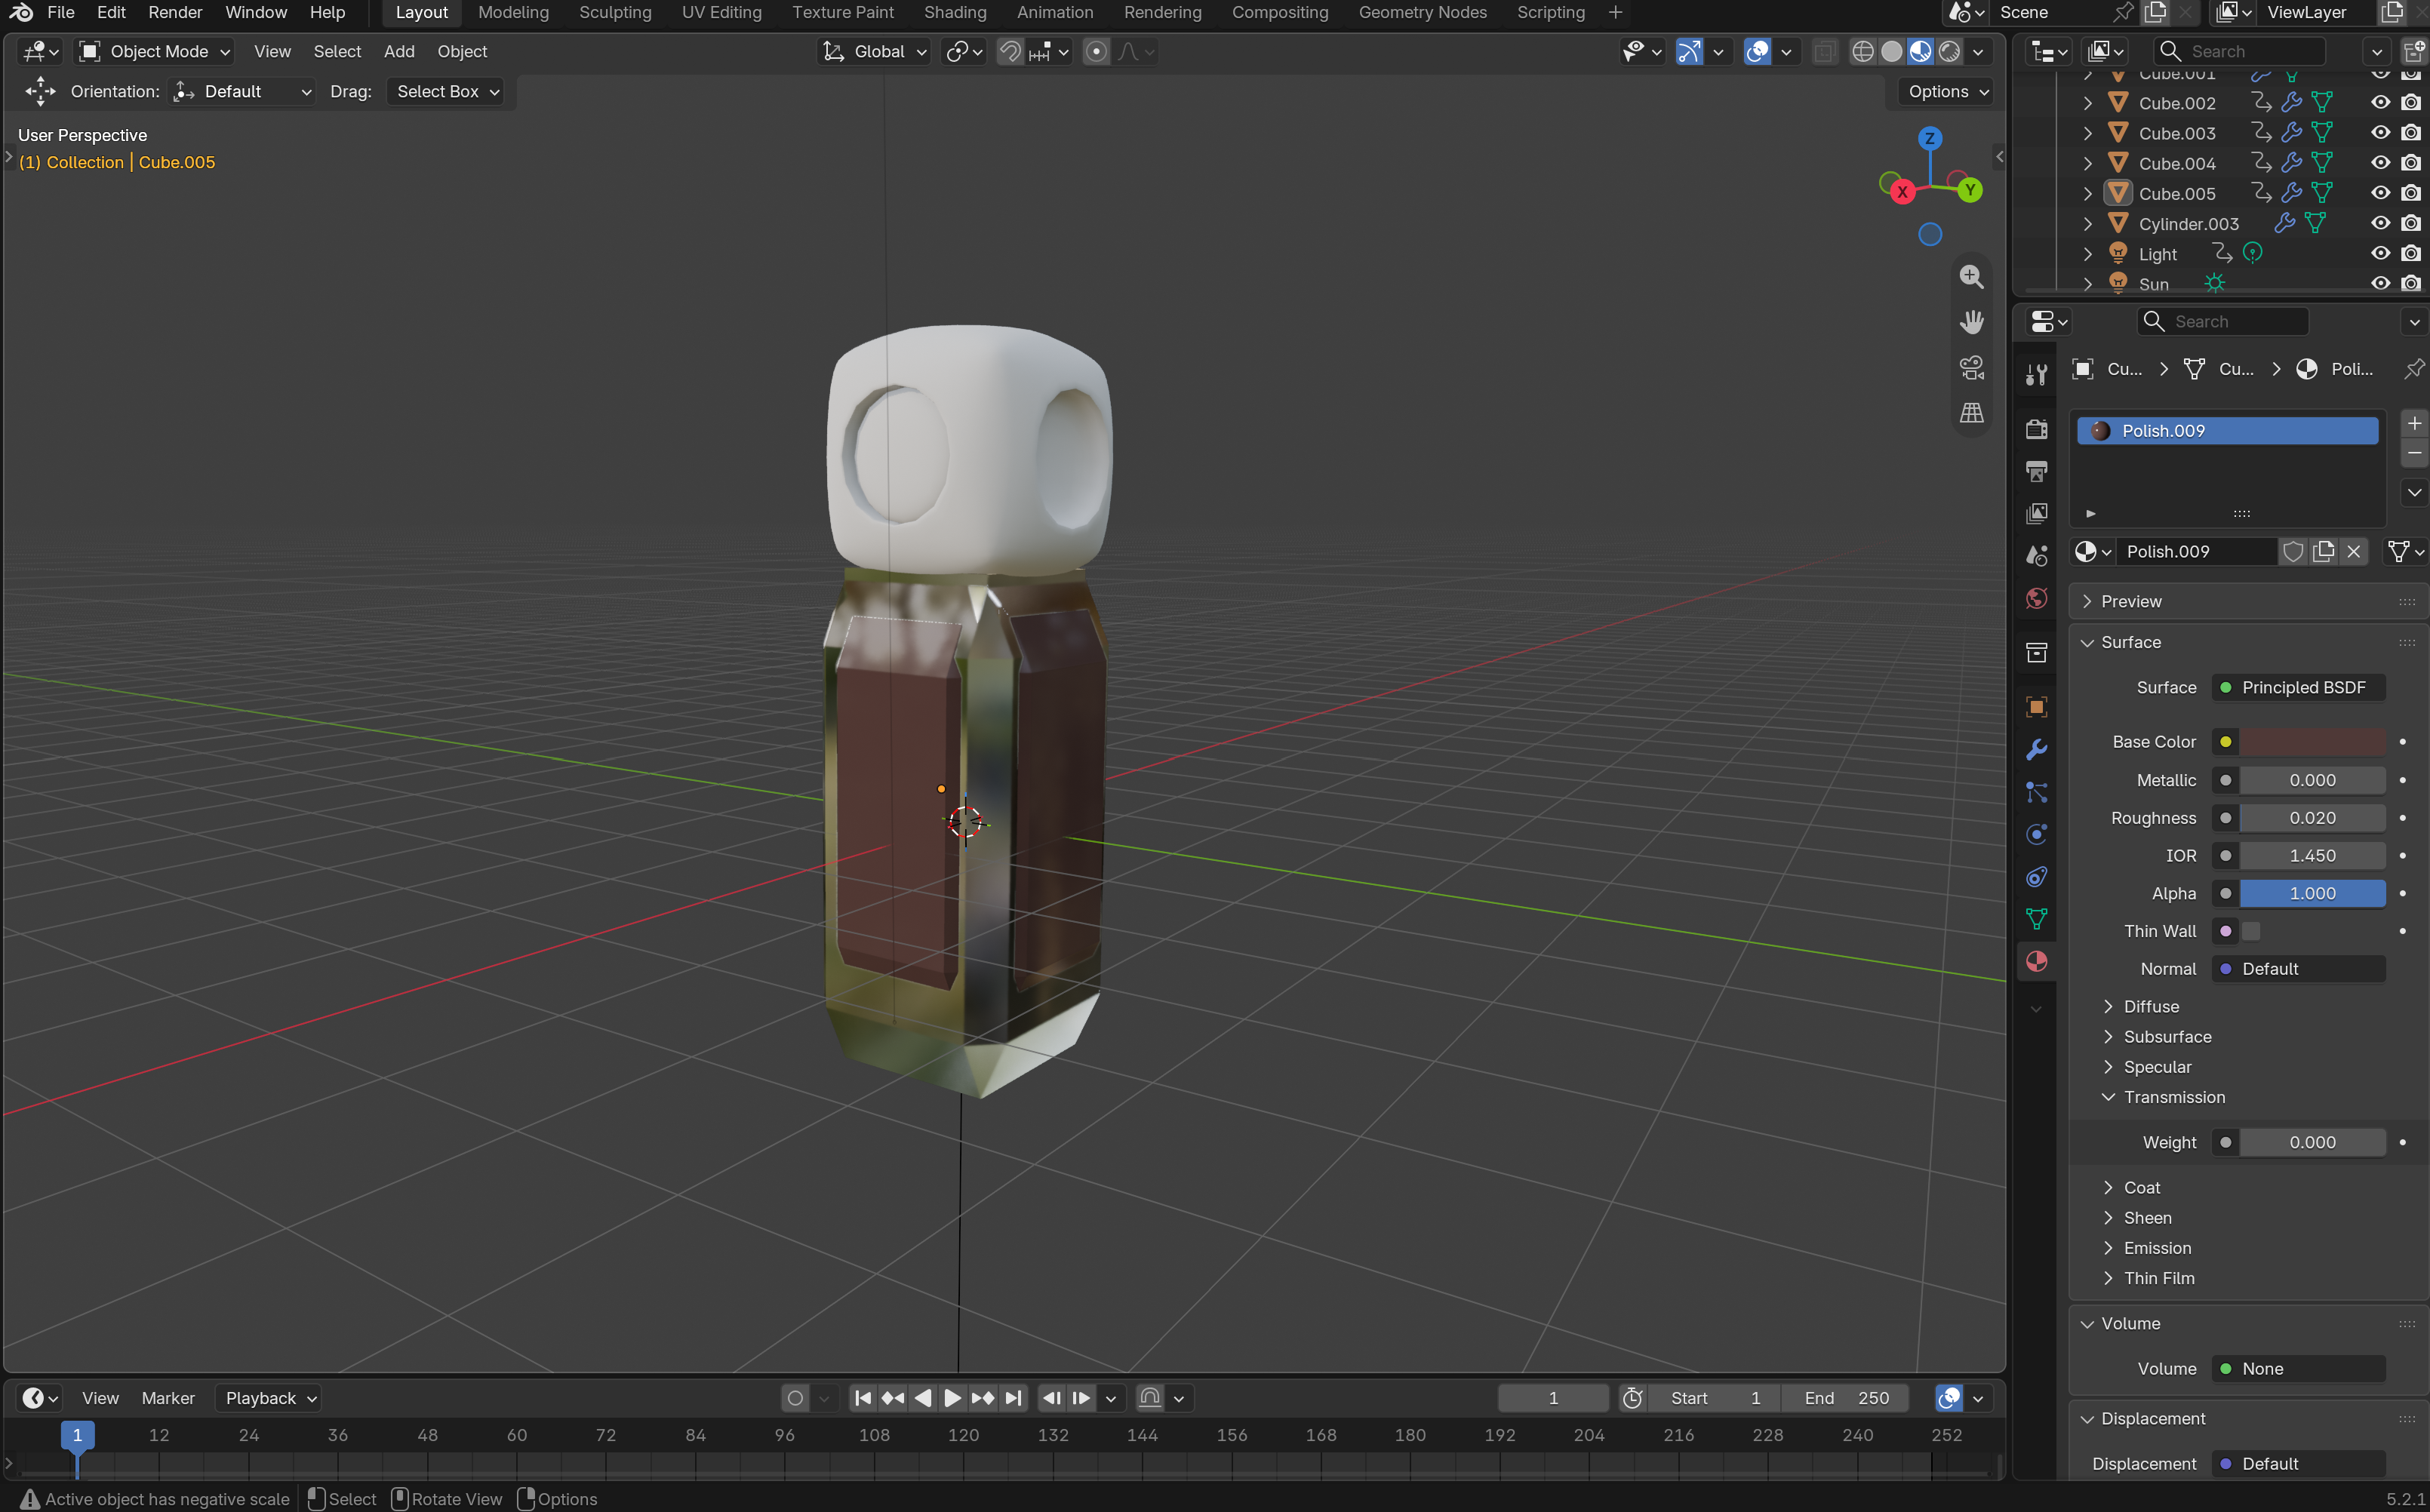Open the Render properties tab icon
Viewport: 2430px width, 1512px height.
[2036, 429]
